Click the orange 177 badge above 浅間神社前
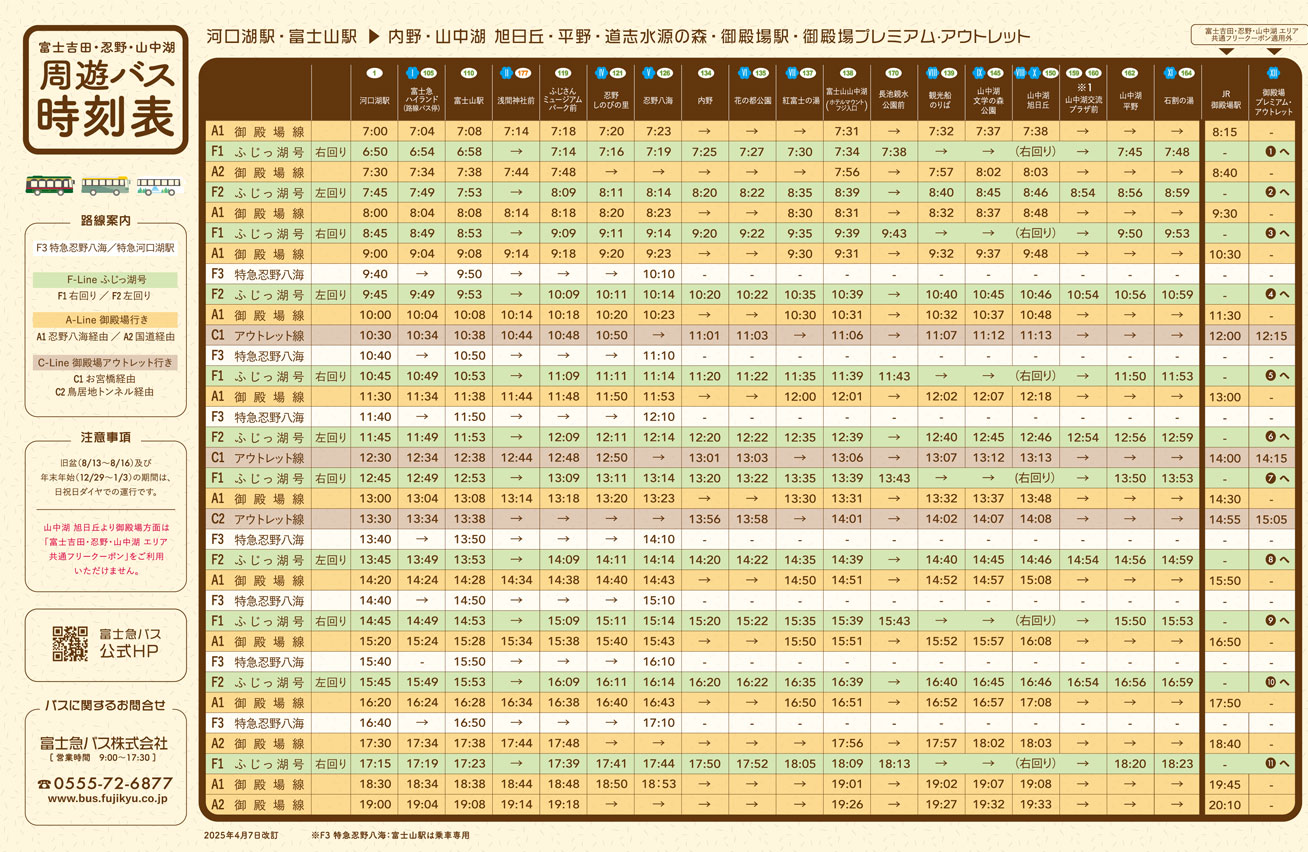This screenshot has width=1308, height=852. [x=523, y=73]
